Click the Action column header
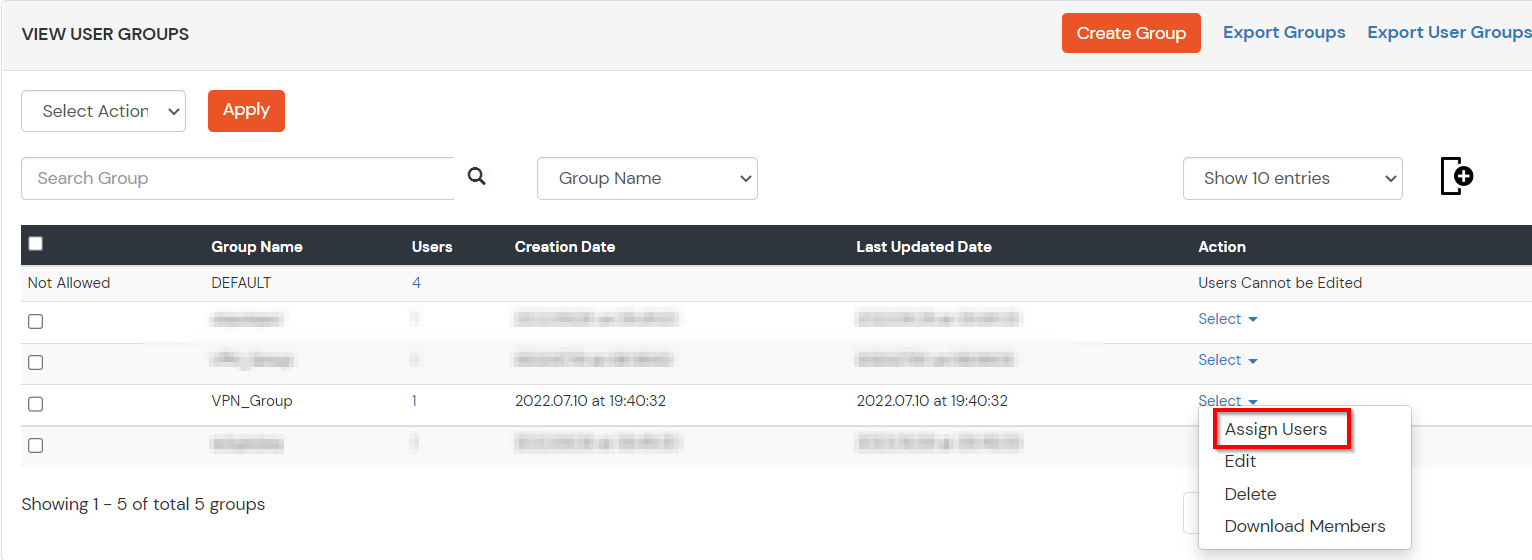1532x560 pixels. click(1222, 246)
